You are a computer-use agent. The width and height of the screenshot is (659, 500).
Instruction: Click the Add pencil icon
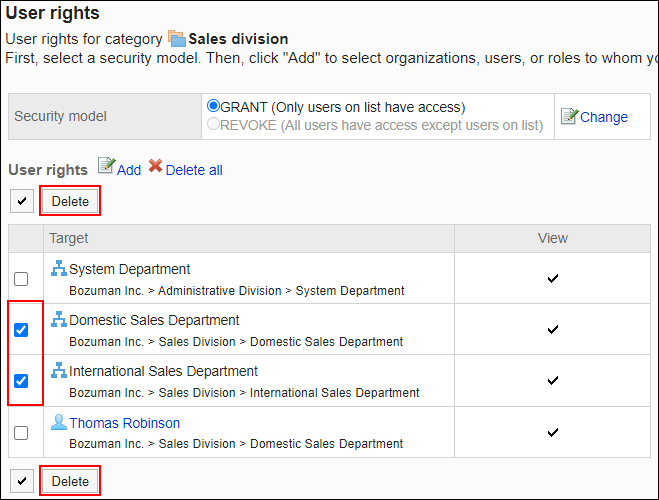106,166
